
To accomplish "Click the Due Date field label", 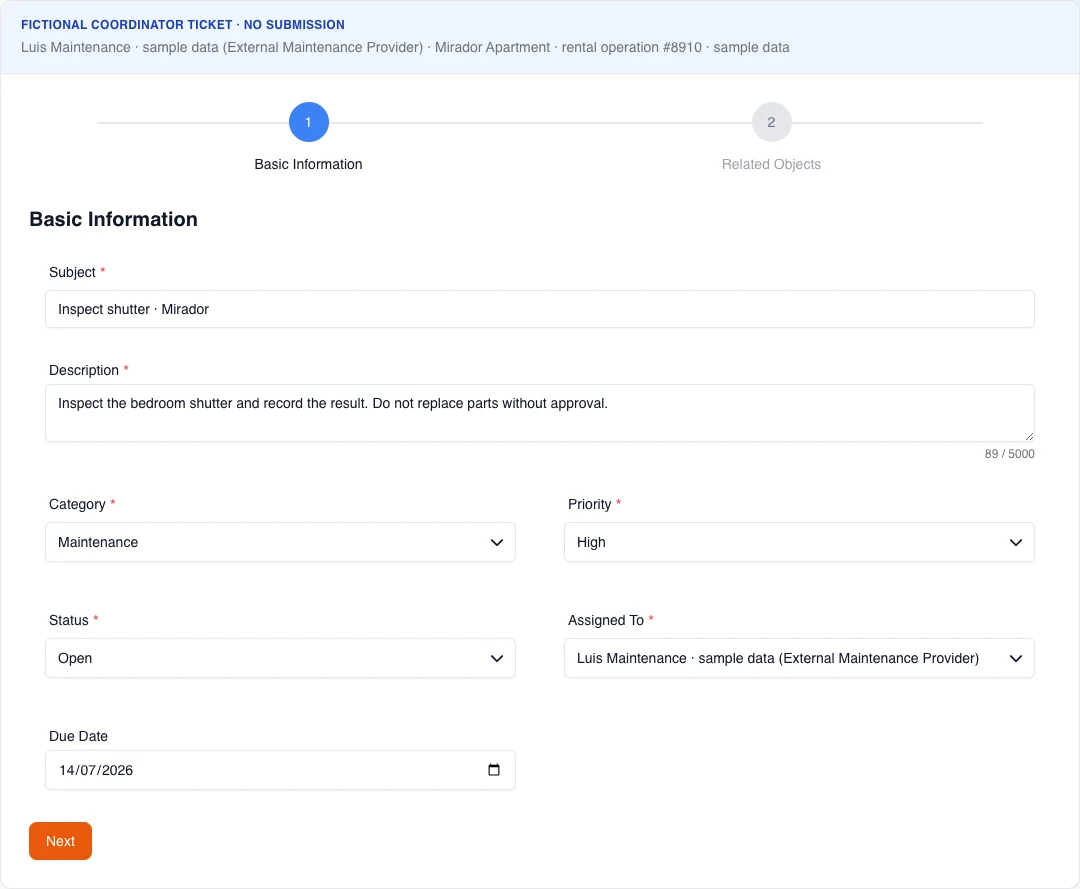I will (79, 736).
